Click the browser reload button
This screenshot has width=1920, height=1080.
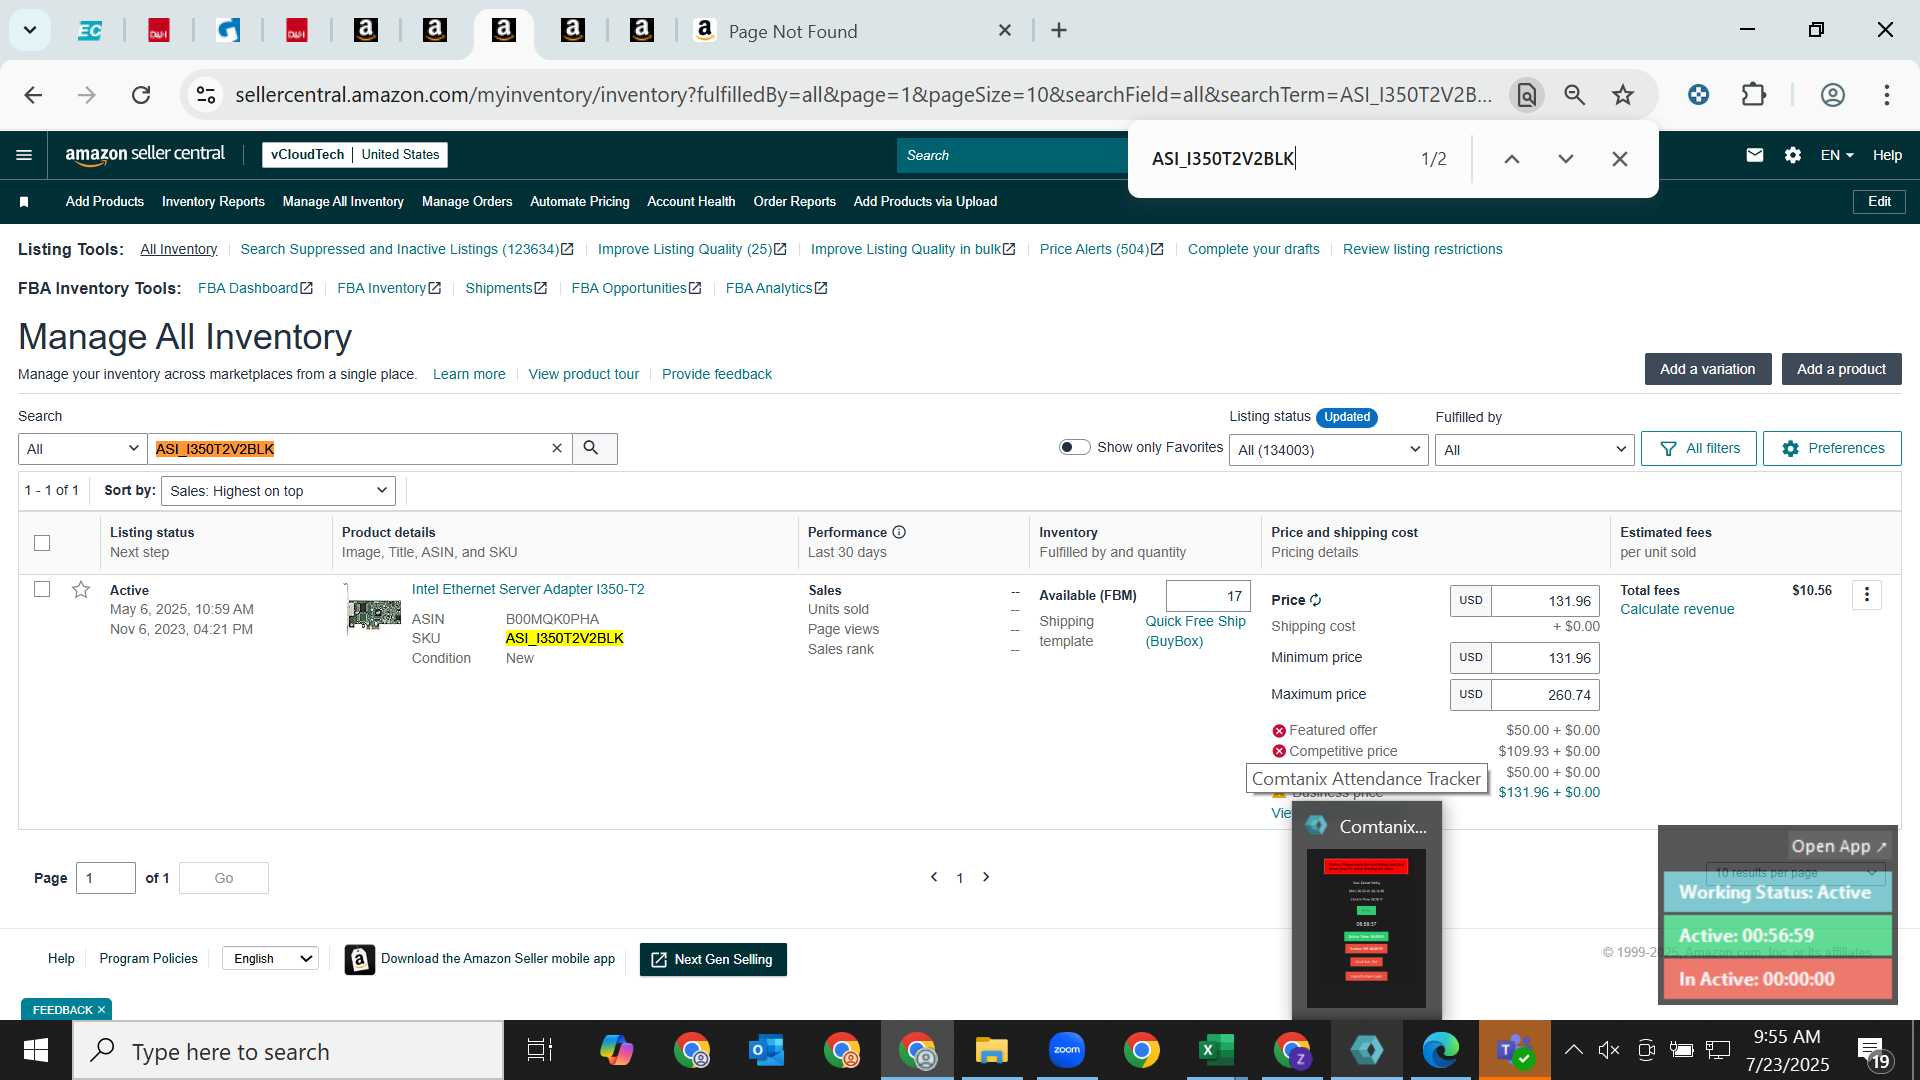point(141,95)
